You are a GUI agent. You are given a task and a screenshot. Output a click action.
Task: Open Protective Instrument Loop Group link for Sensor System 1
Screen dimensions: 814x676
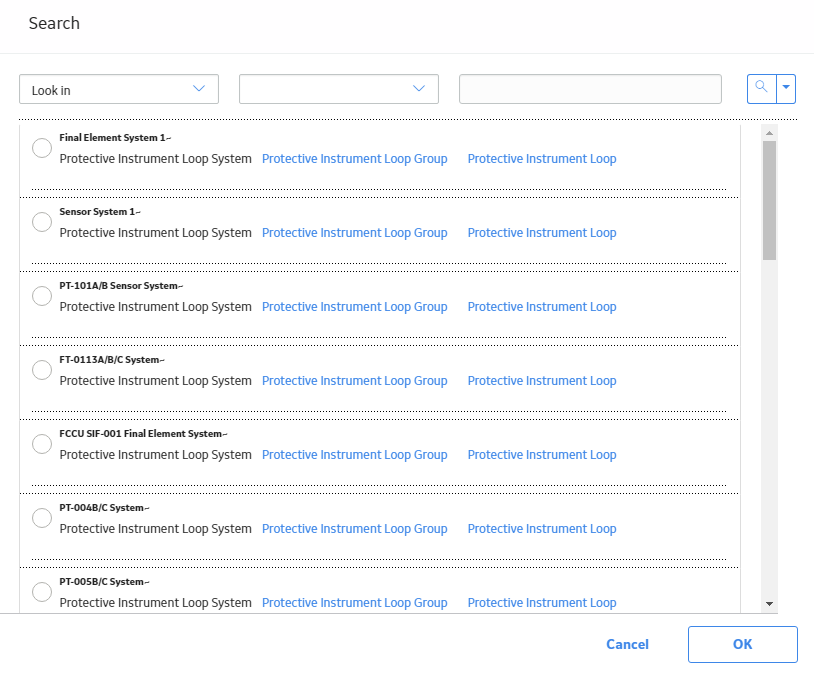(355, 233)
